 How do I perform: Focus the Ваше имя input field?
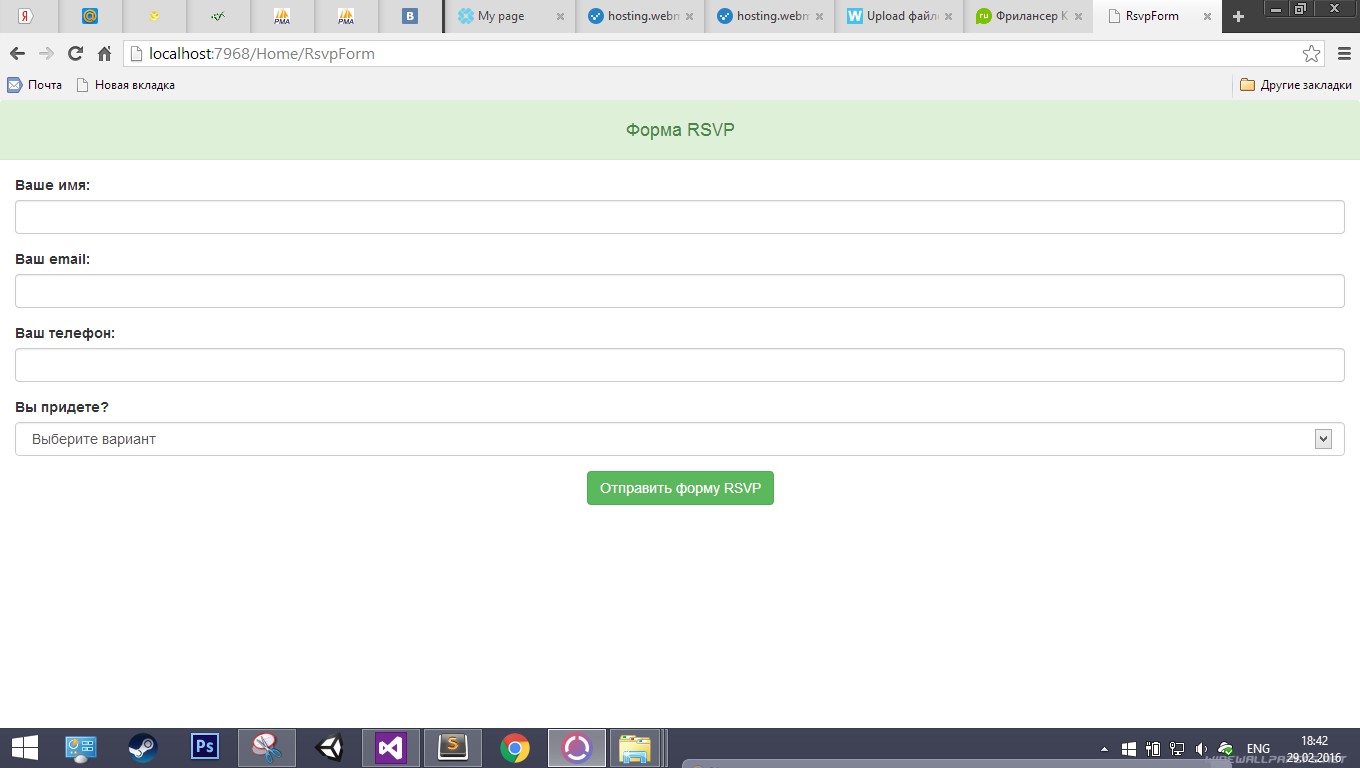[680, 217]
